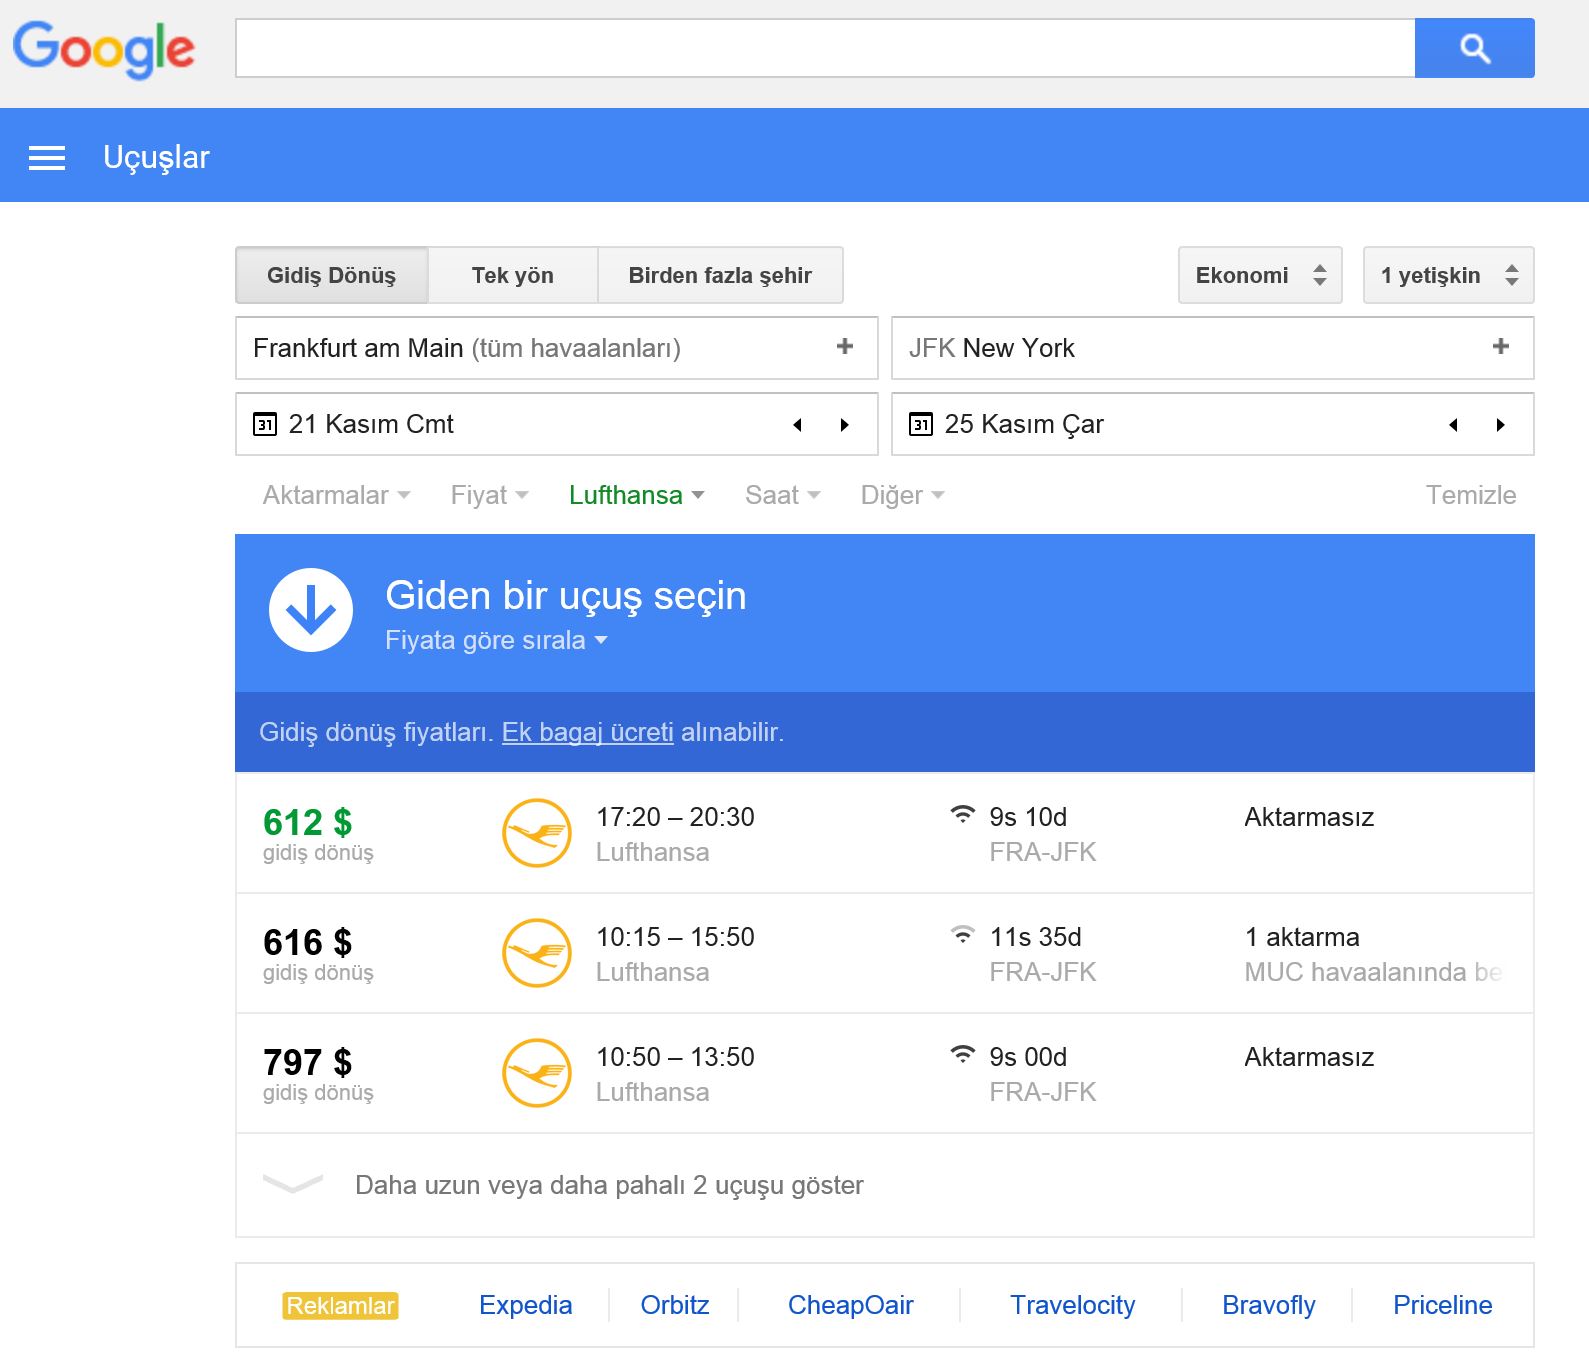Go to next day for return date
This screenshot has height=1368, width=1589.
[1501, 425]
